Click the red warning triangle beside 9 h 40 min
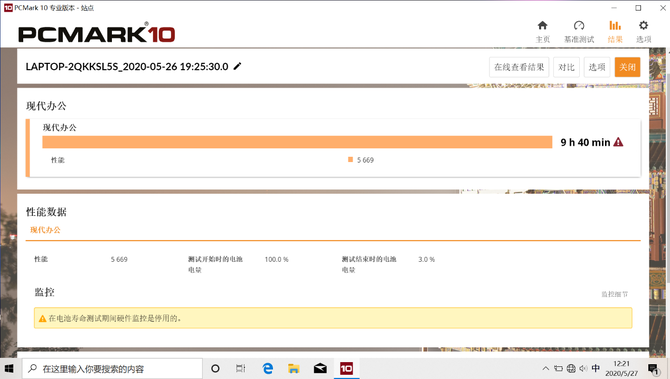 point(618,142)
